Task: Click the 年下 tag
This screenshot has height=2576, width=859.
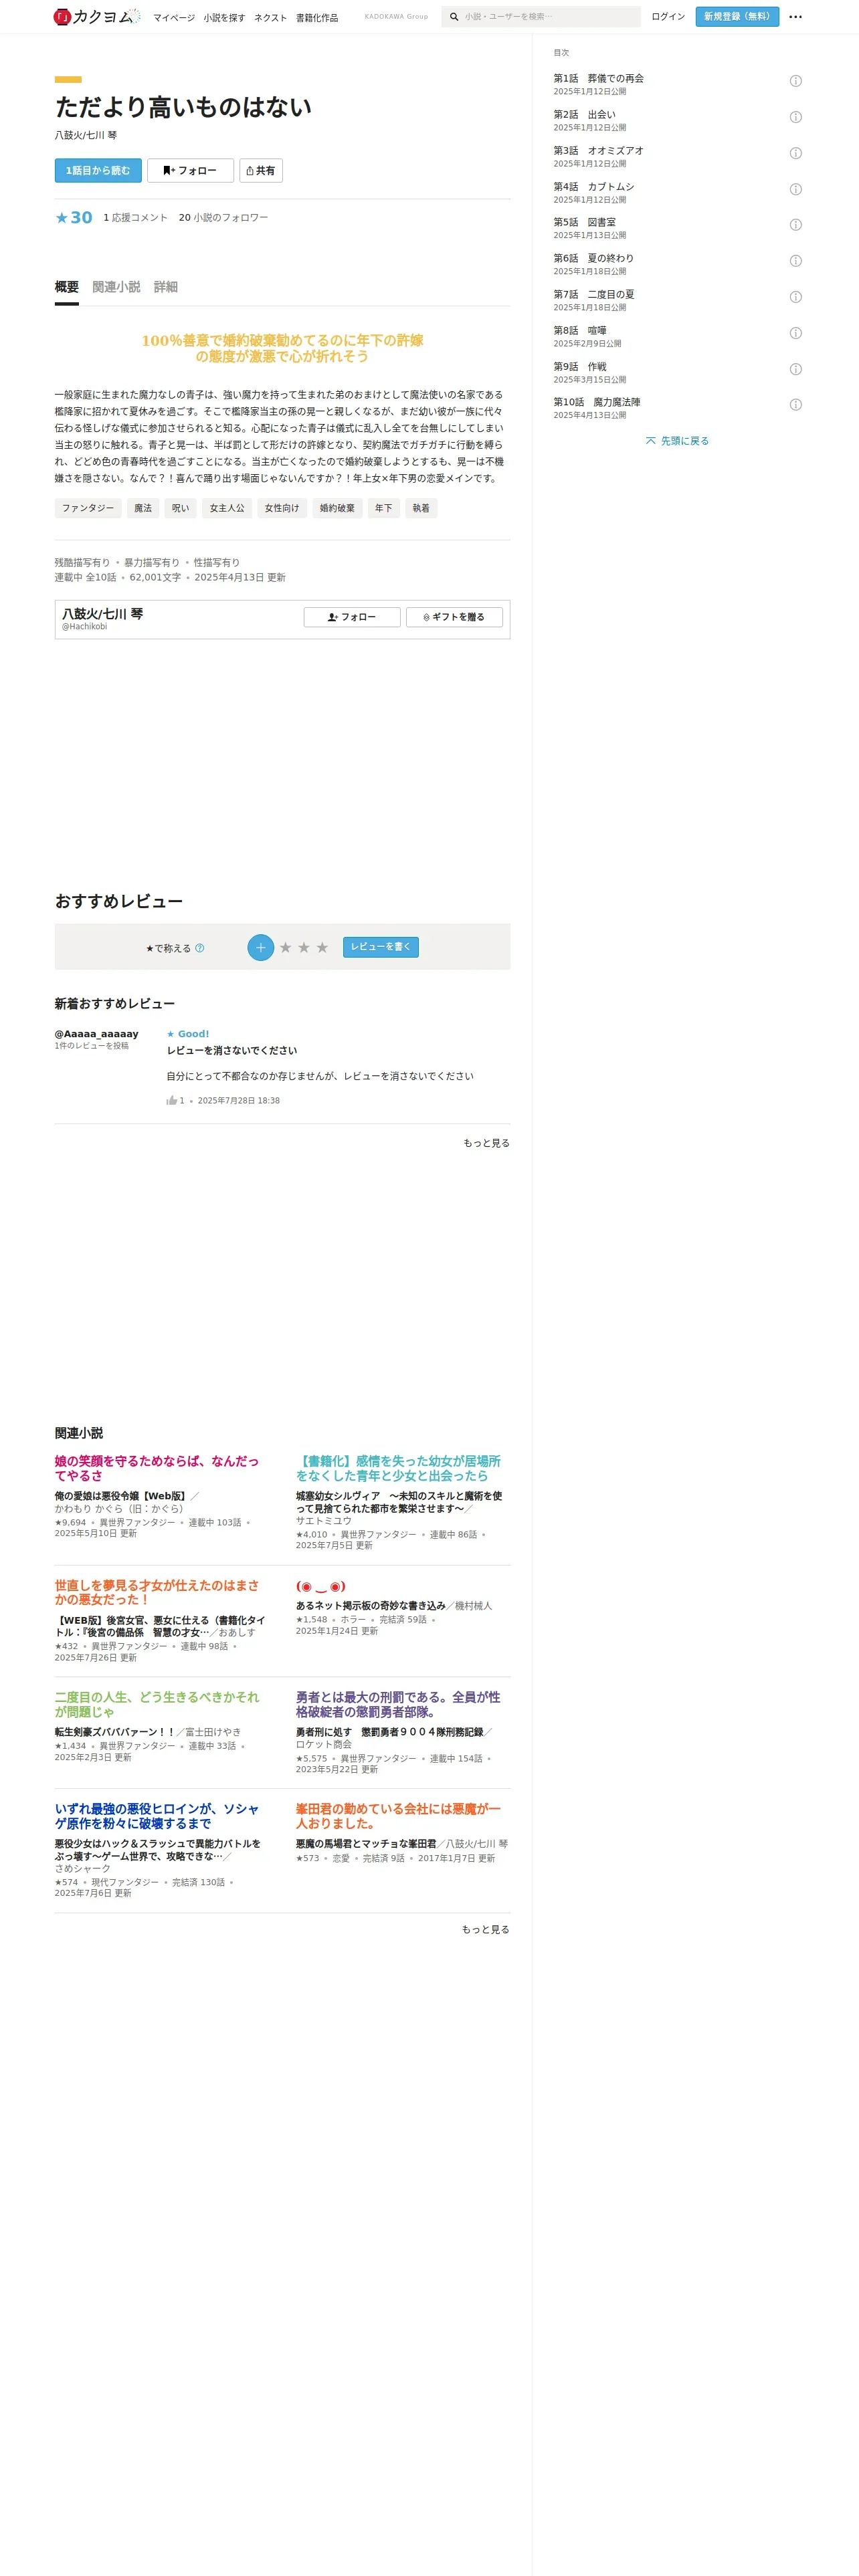Action: (x=384, y=508)
